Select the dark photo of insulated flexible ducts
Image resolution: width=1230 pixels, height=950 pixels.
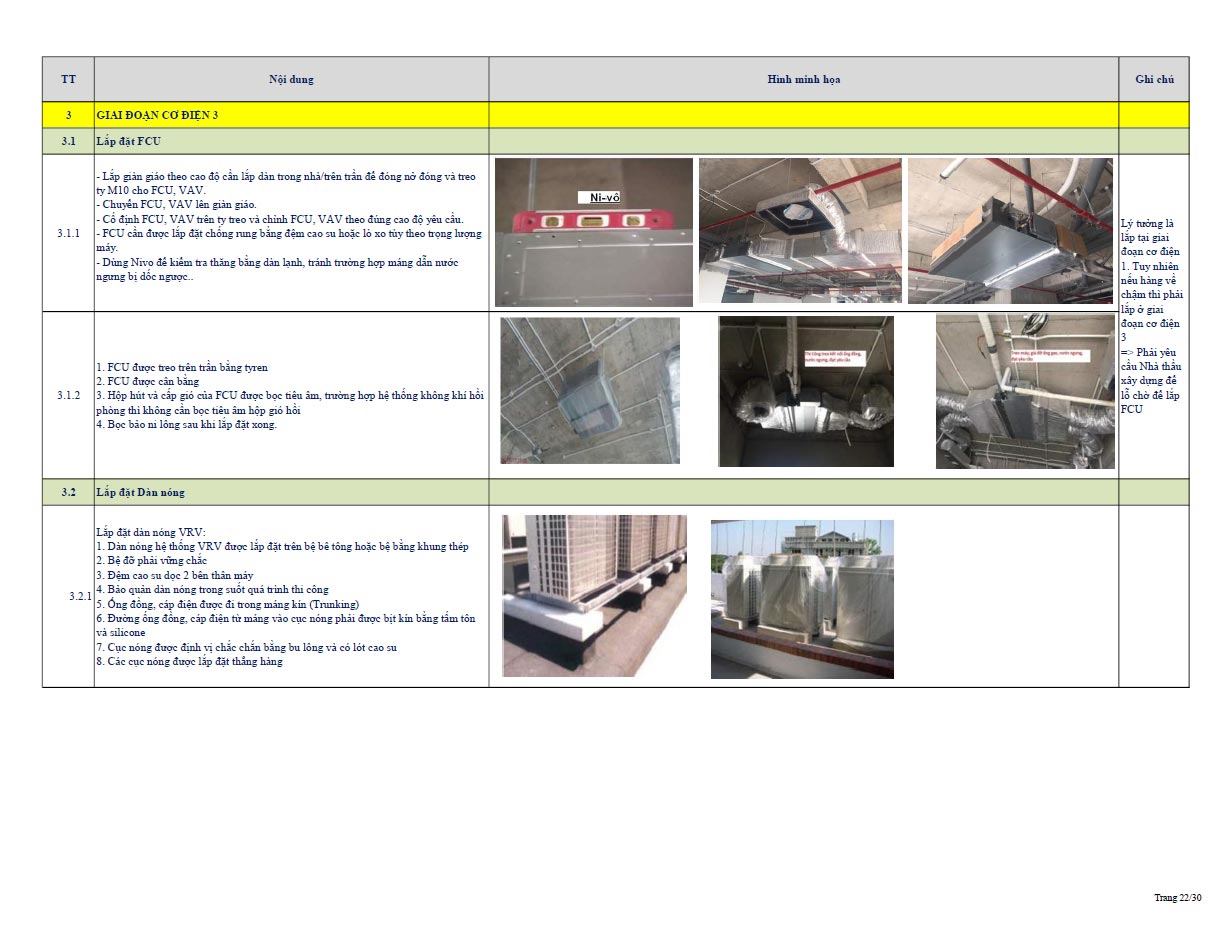click(x=805, y=391)
